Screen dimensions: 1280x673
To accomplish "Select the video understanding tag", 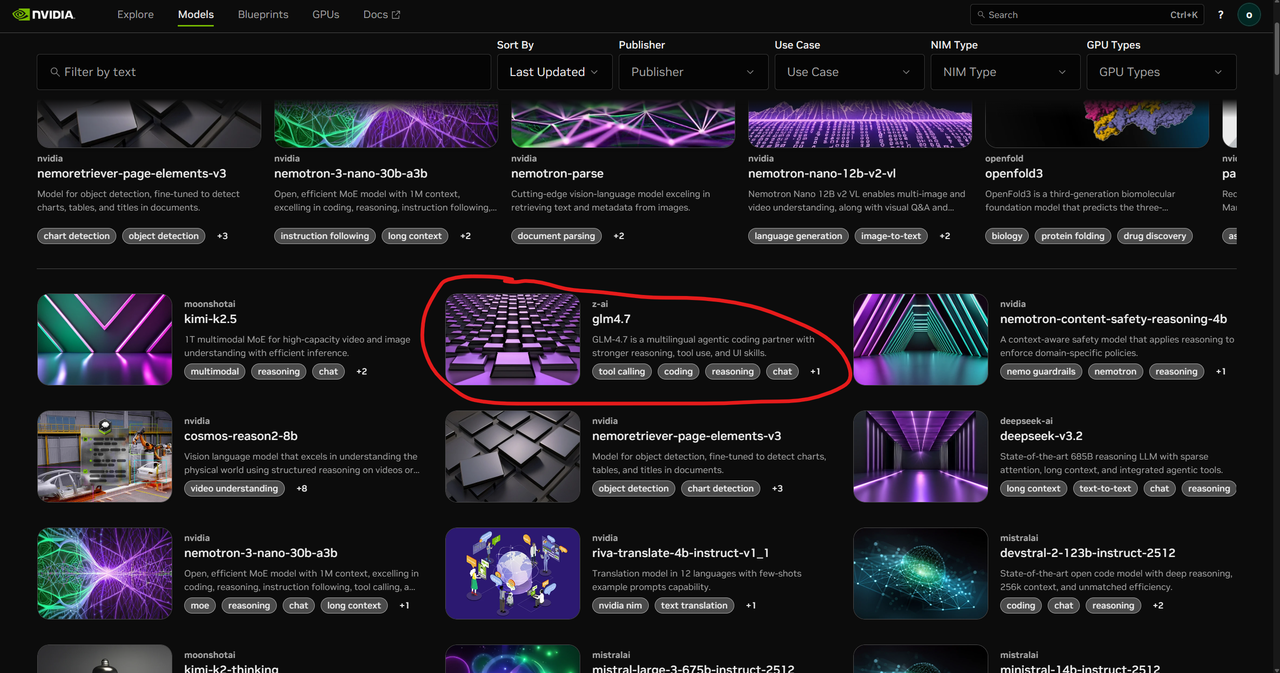I will click(235, 488).
